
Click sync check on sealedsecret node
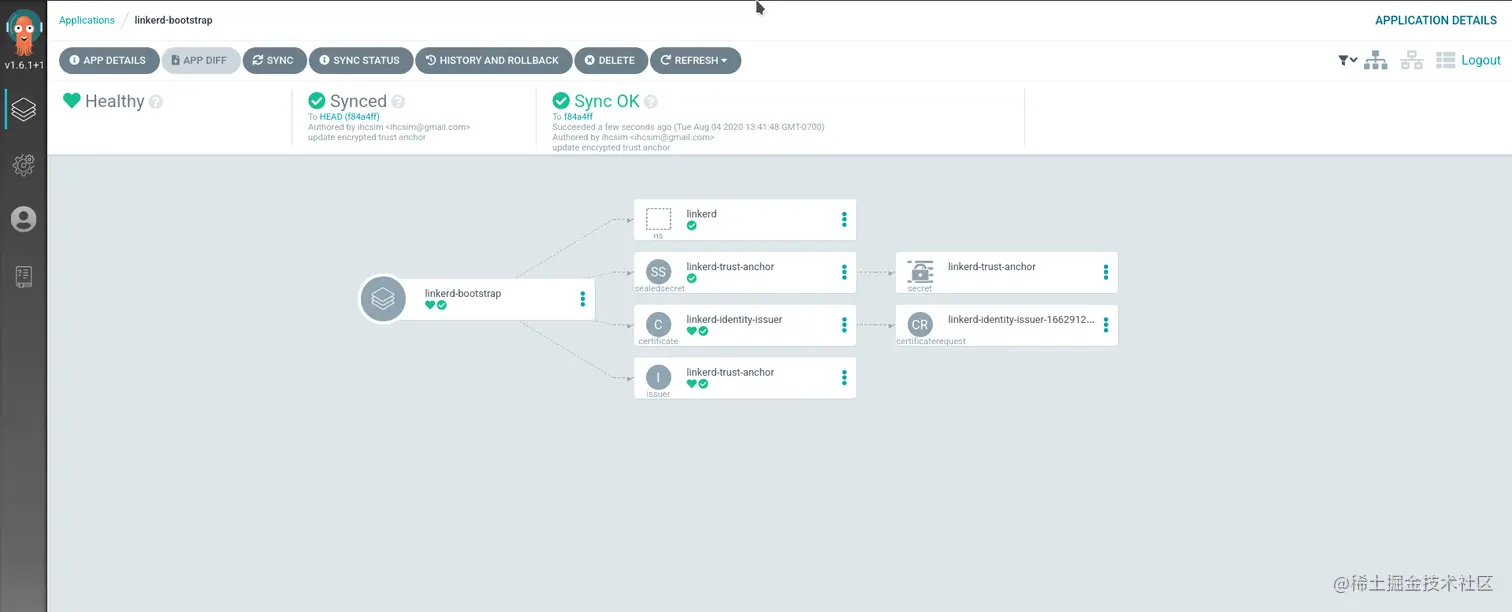[692, 279]
